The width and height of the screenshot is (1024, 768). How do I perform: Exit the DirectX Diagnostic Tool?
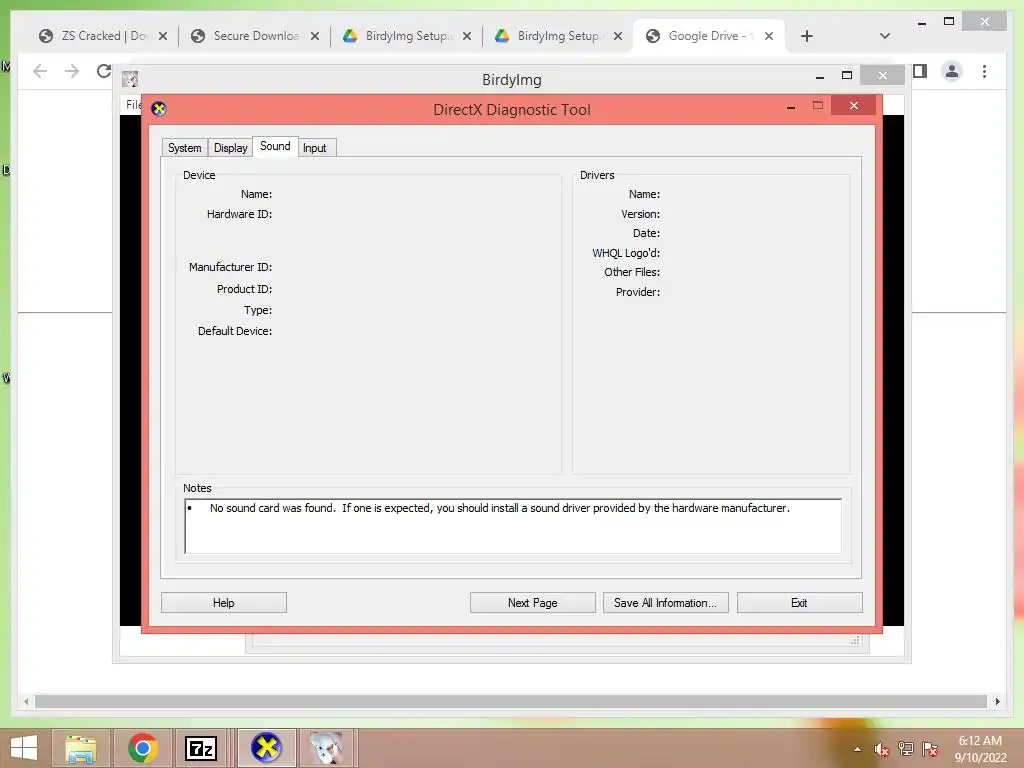799,603
